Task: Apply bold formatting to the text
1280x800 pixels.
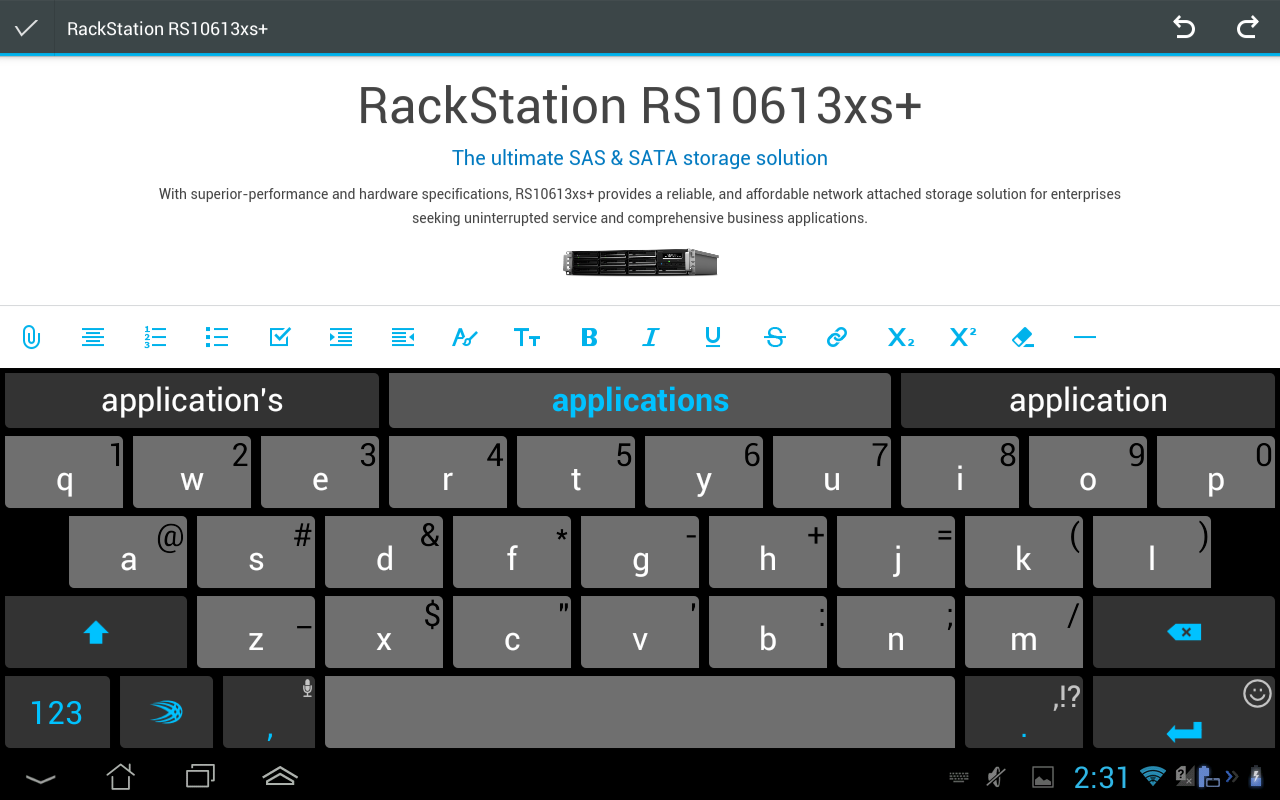Action: [589, 337]
